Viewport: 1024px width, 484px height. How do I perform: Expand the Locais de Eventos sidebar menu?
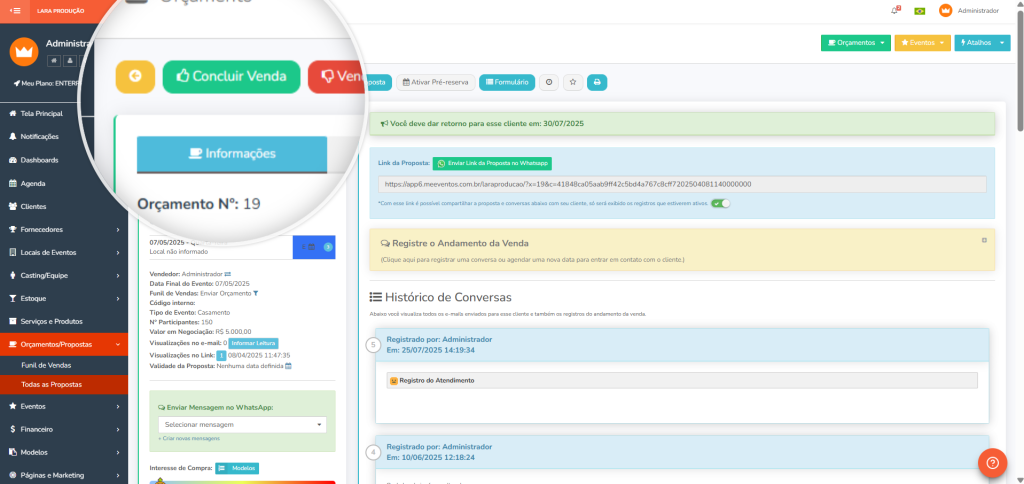64,252
